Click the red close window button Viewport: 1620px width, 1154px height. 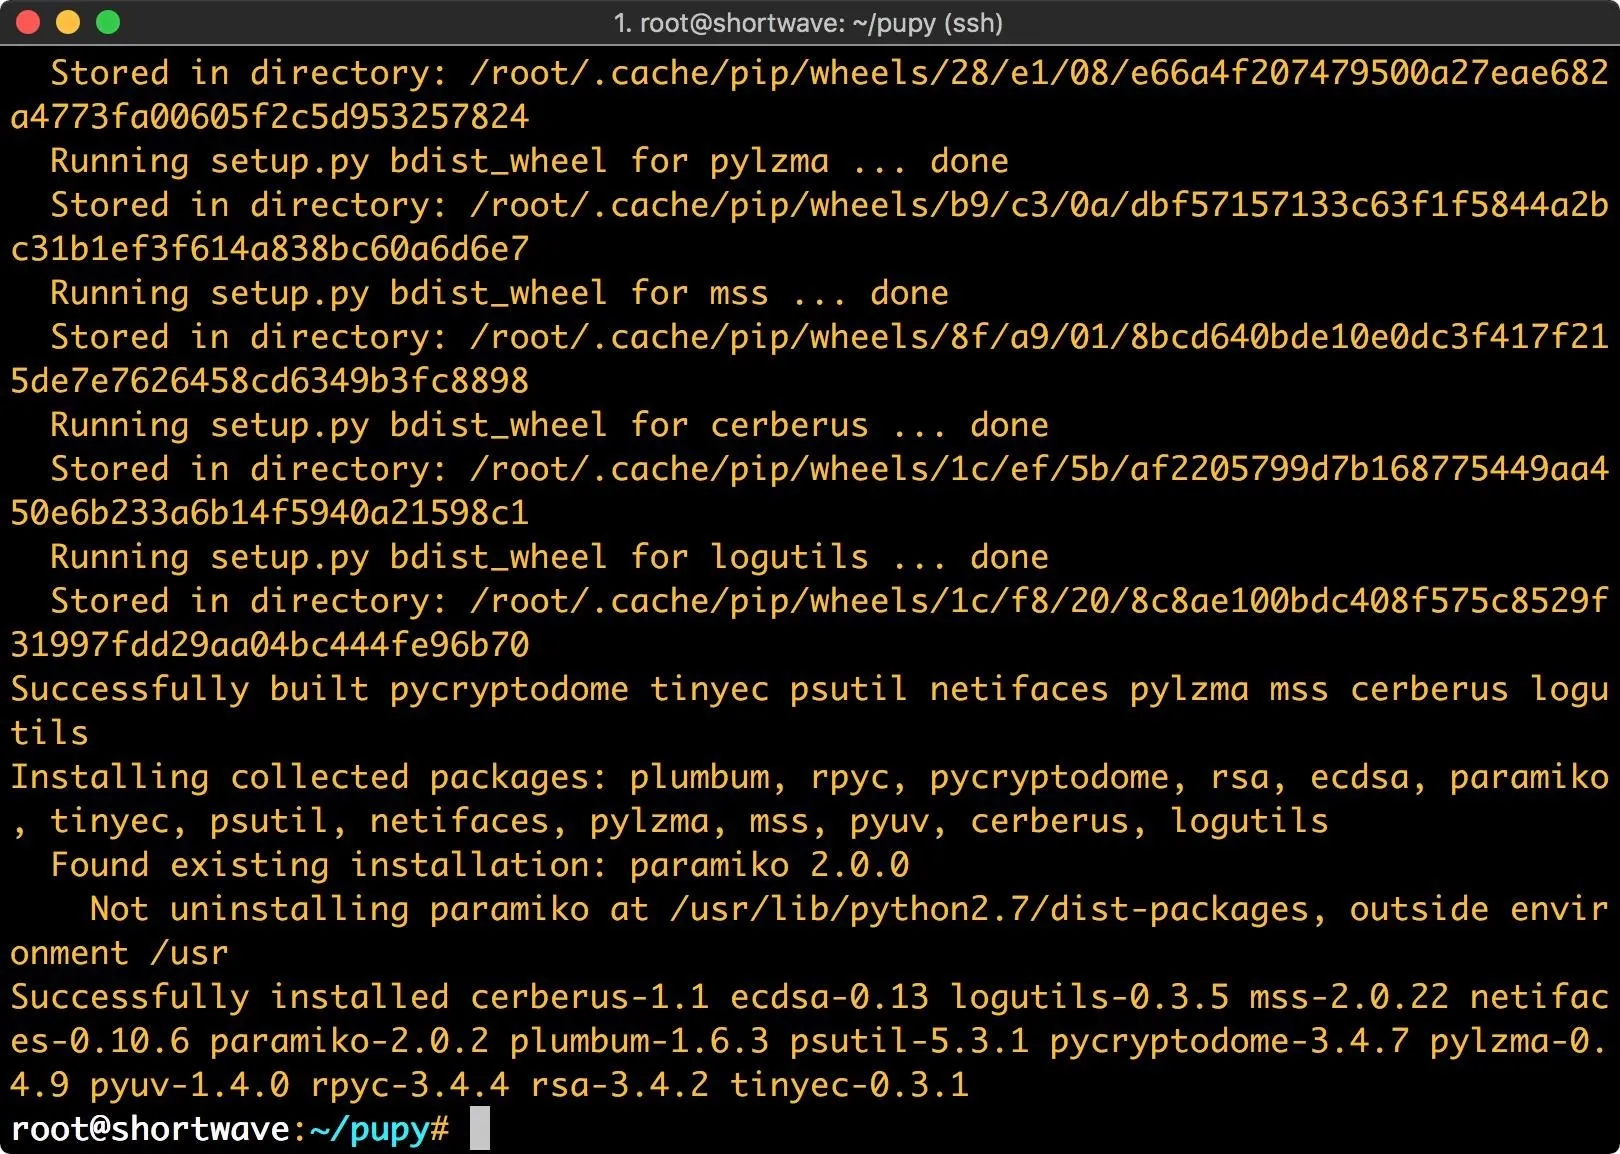click(27, 22)
